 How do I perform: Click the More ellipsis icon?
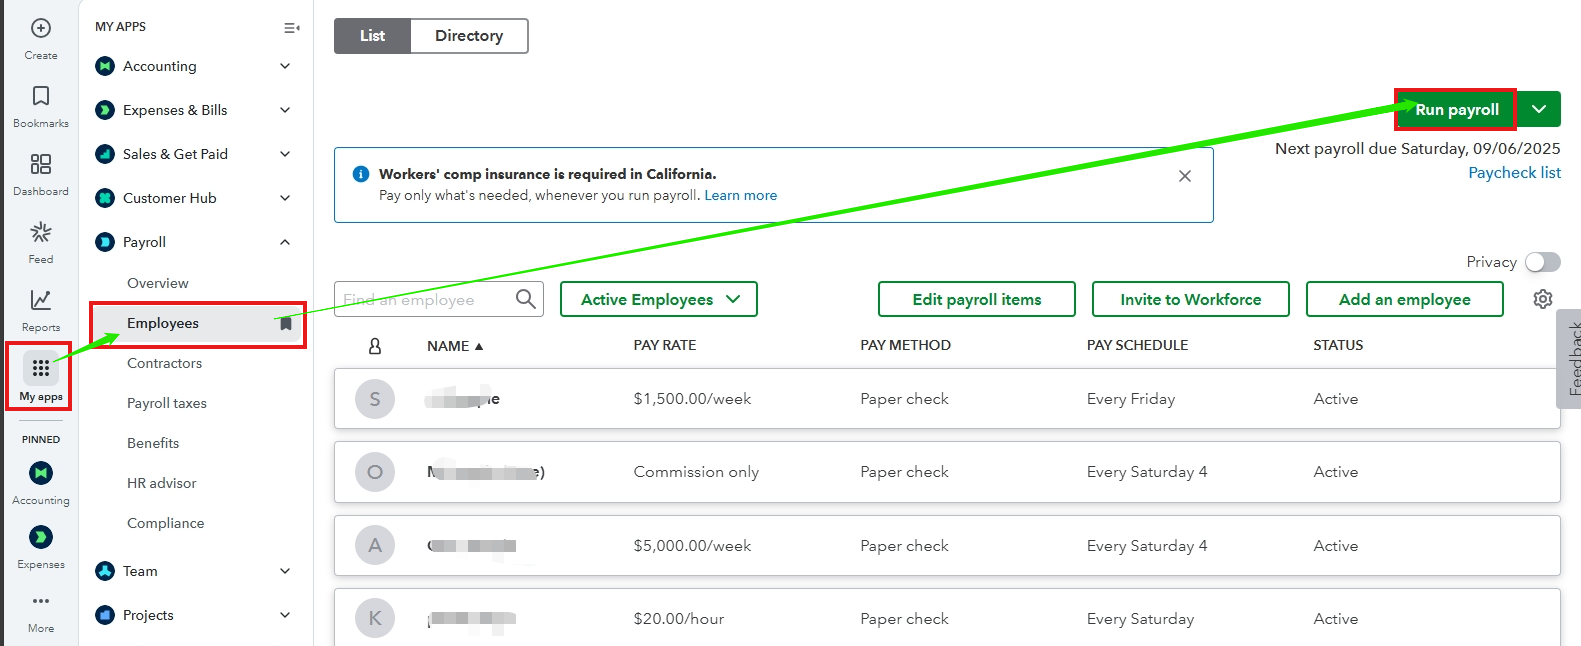click(x=41, y=601)
